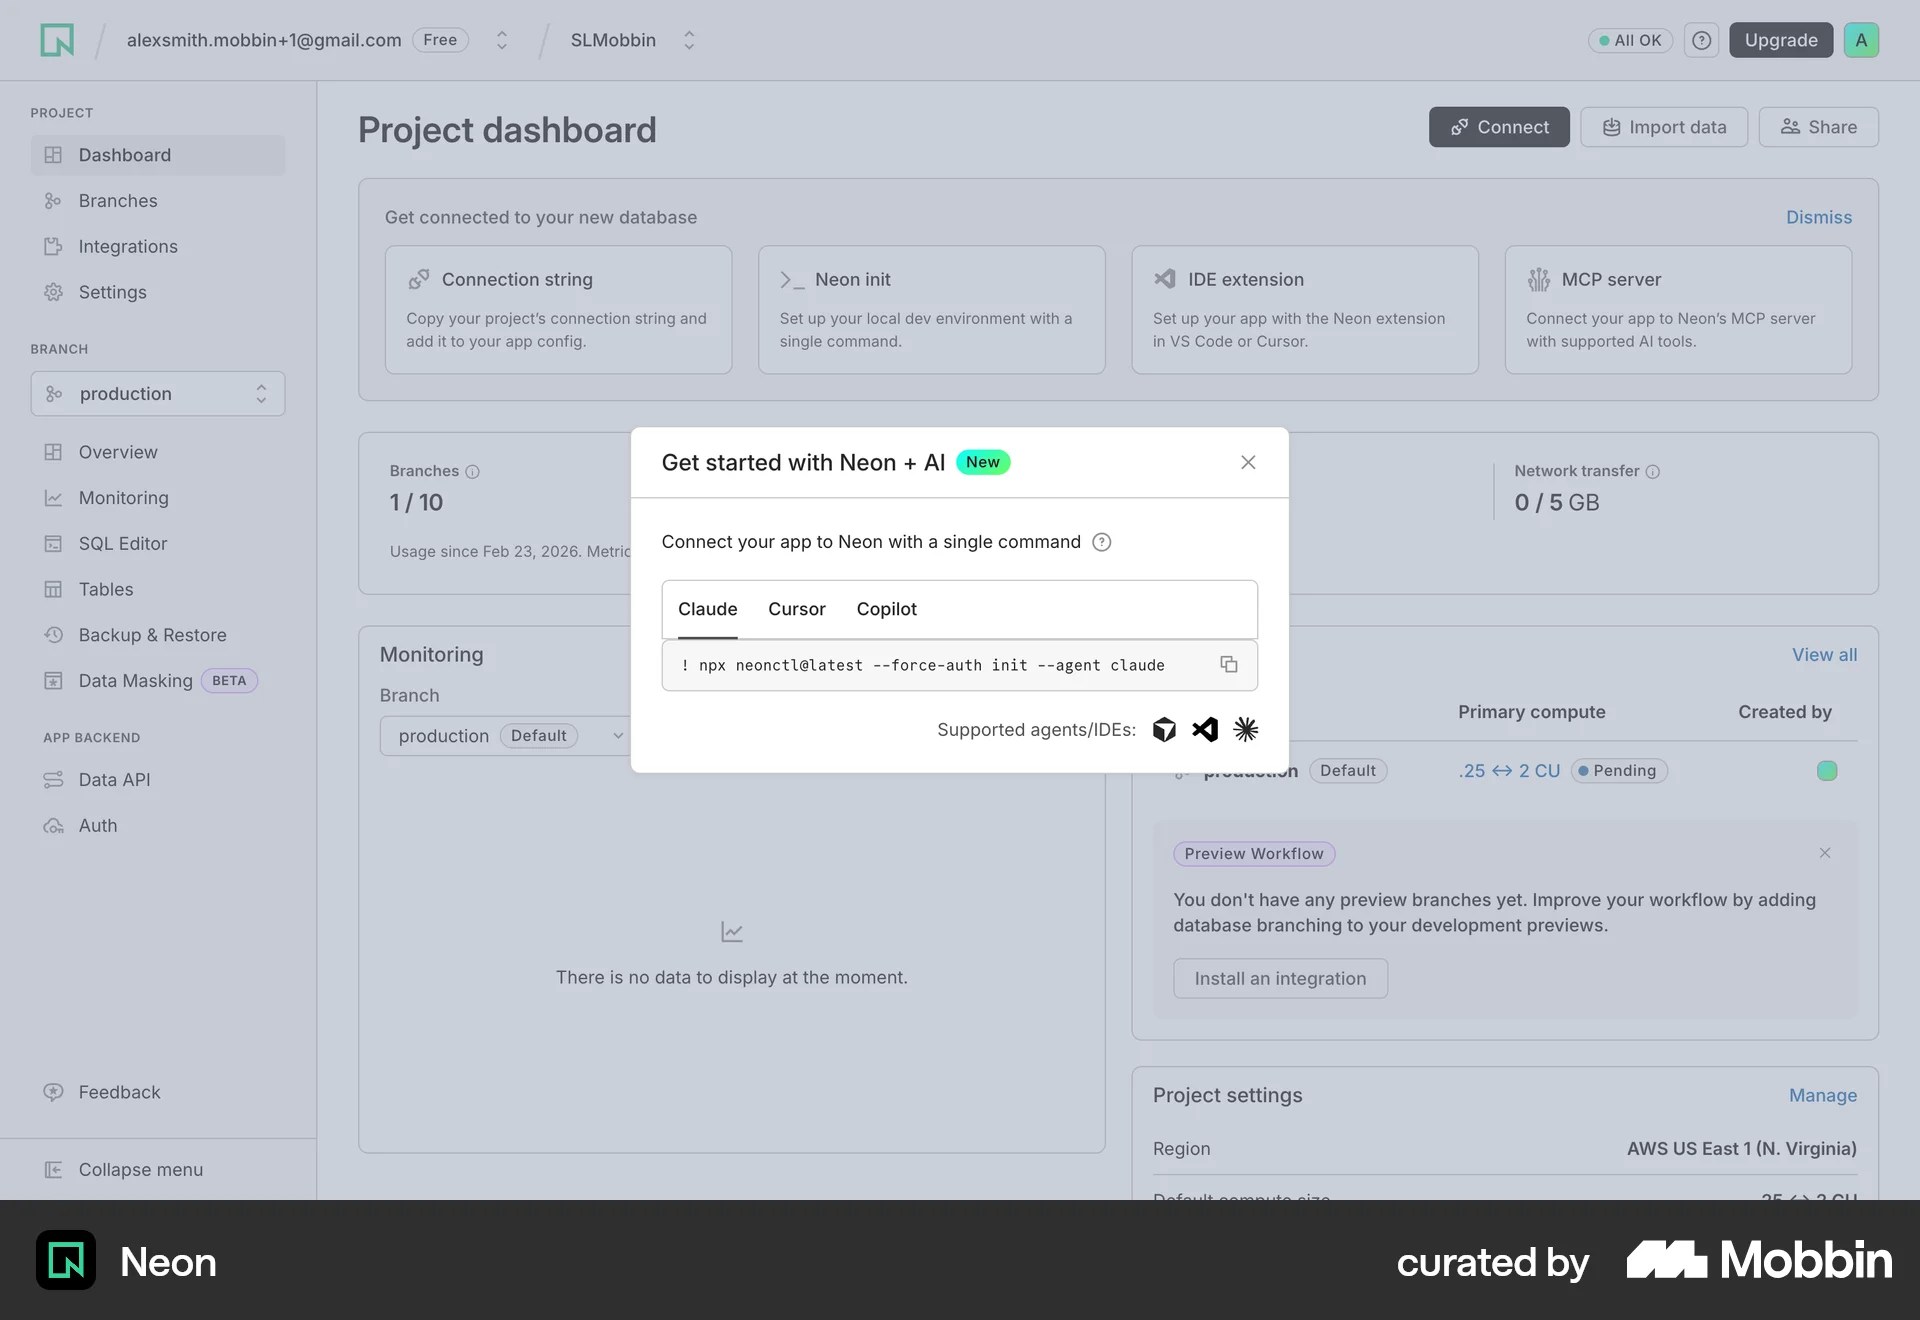Go to Branches in the sidebar
Screen dimensions: 1920x1320
pos(158,201)
